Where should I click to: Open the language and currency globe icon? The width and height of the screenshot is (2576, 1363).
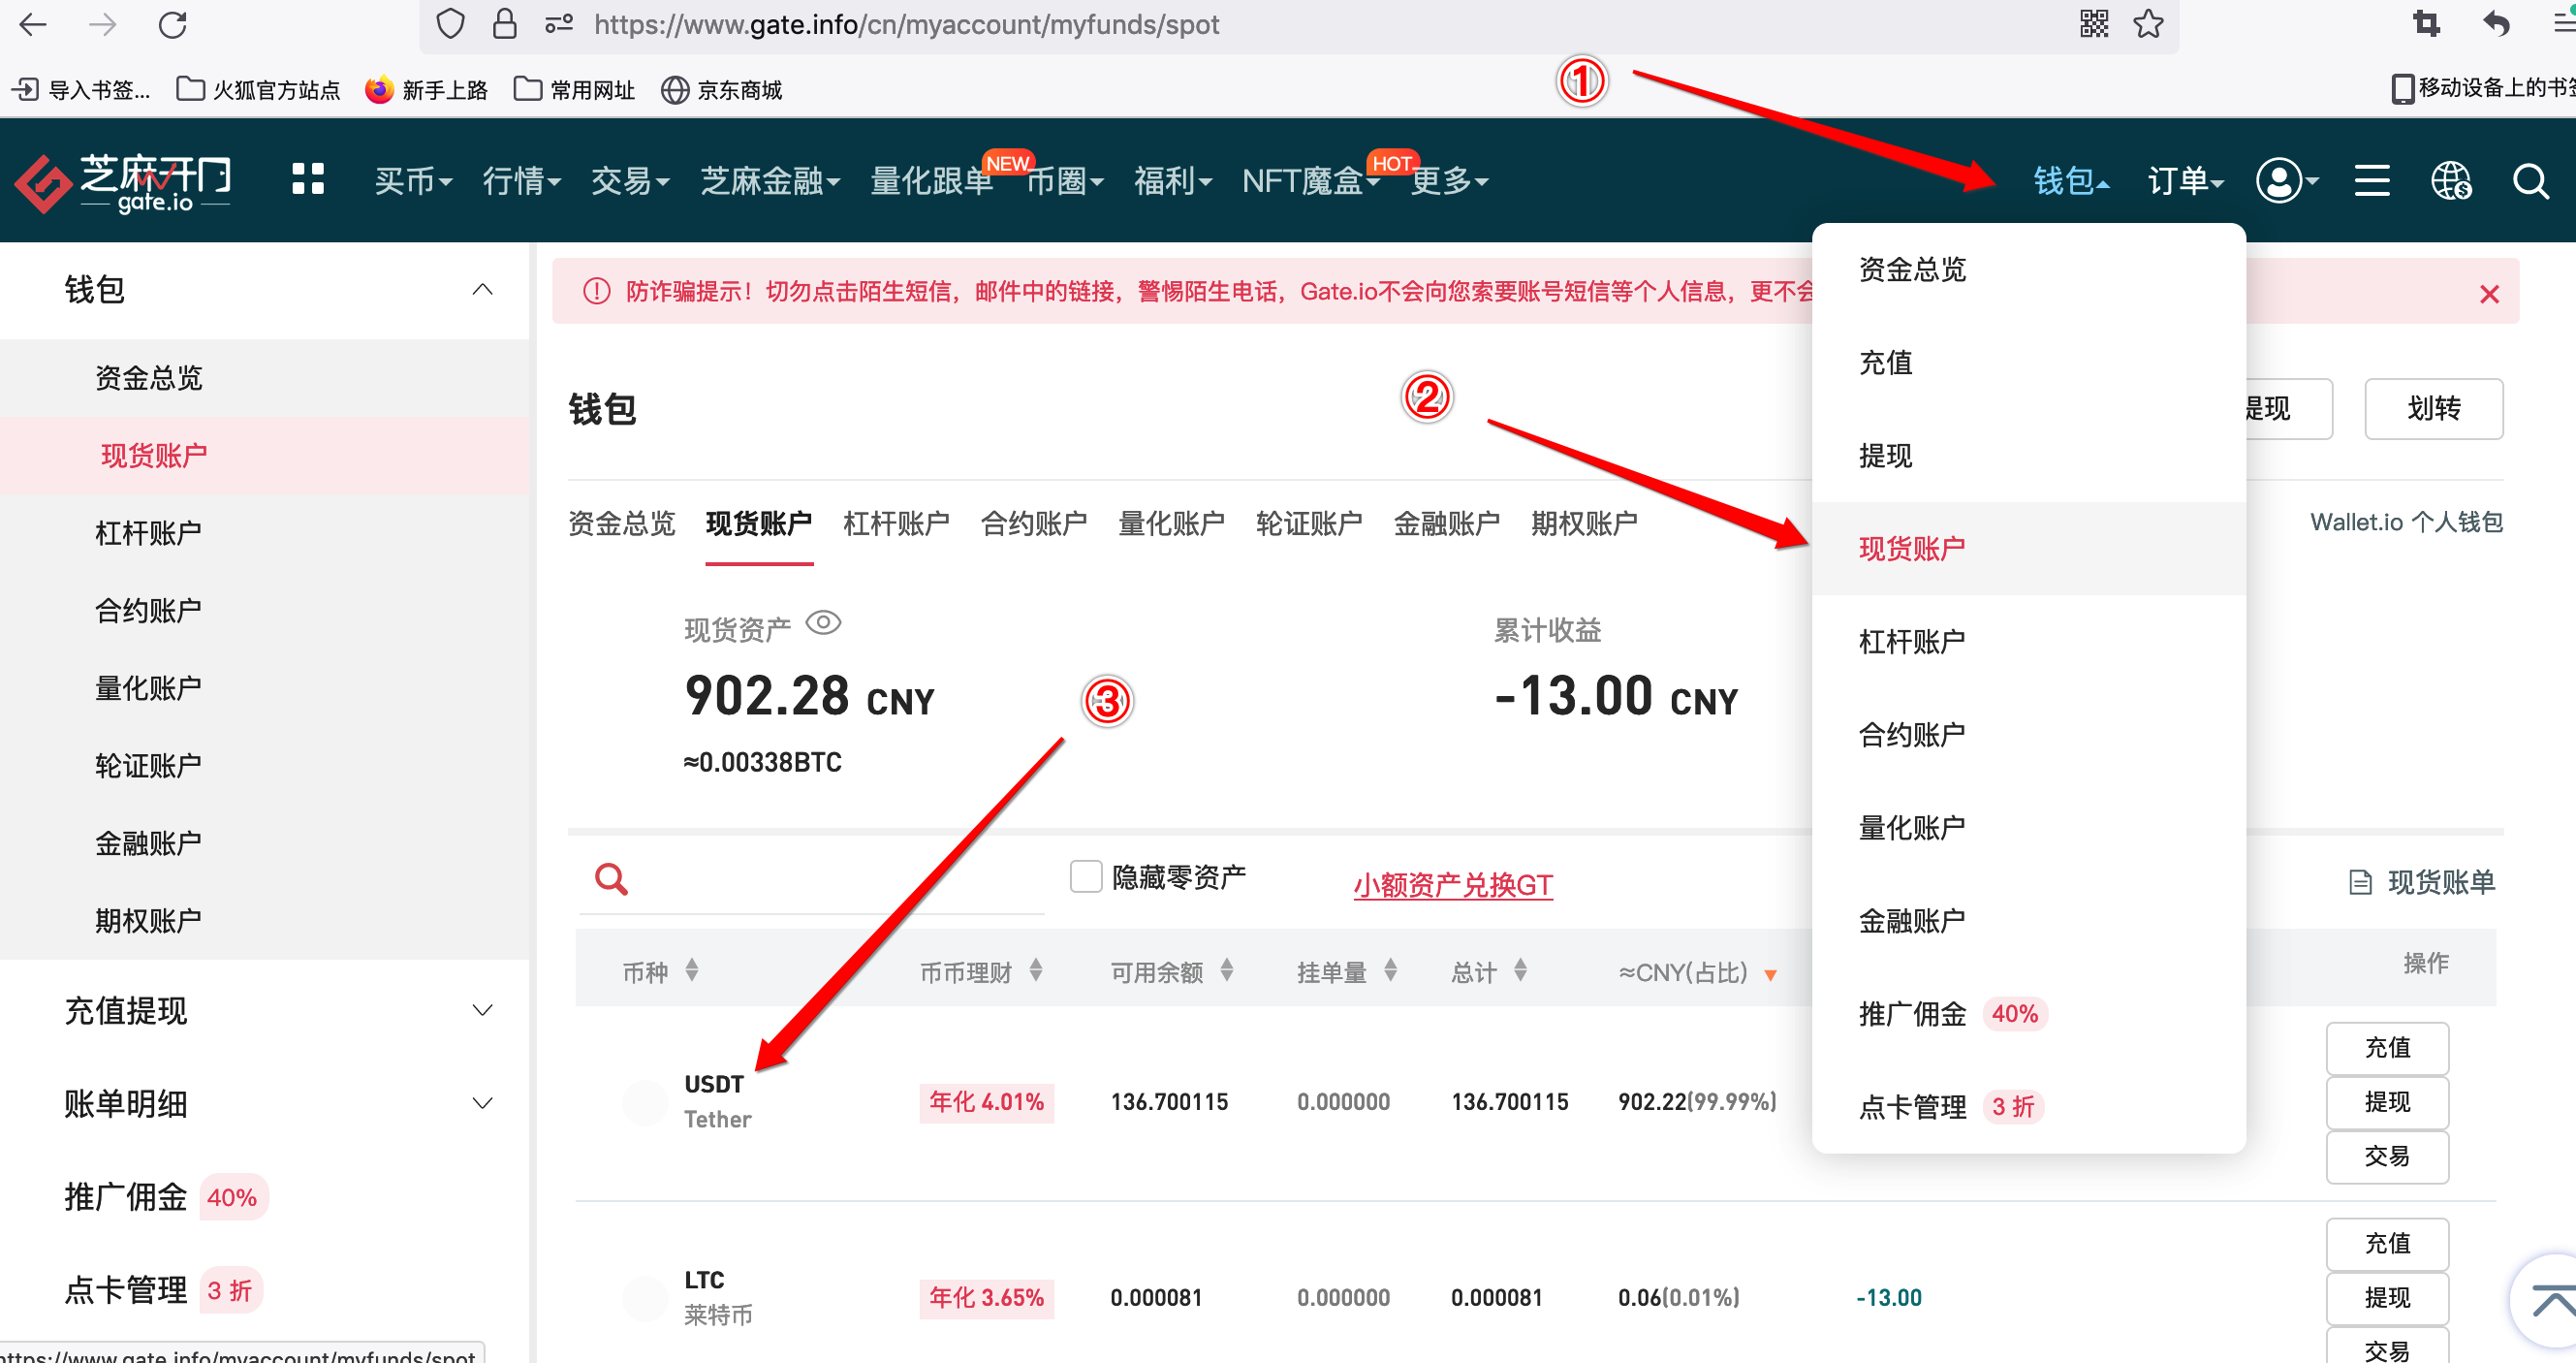2451,181
